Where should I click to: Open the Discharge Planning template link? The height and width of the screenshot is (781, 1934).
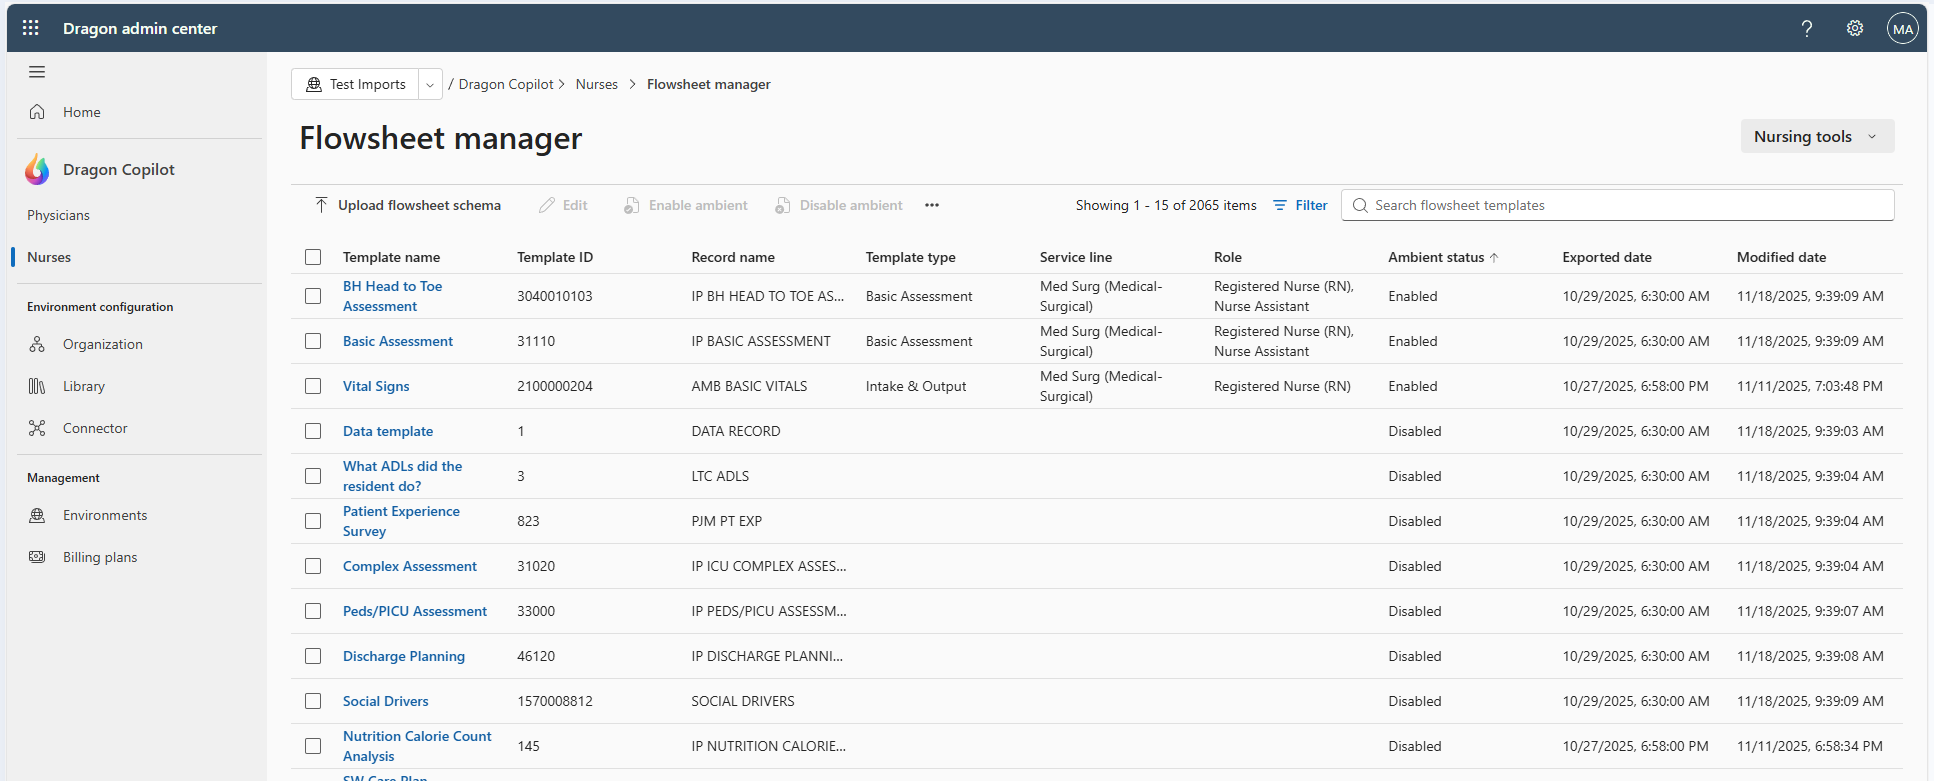(x=404, y=656)
